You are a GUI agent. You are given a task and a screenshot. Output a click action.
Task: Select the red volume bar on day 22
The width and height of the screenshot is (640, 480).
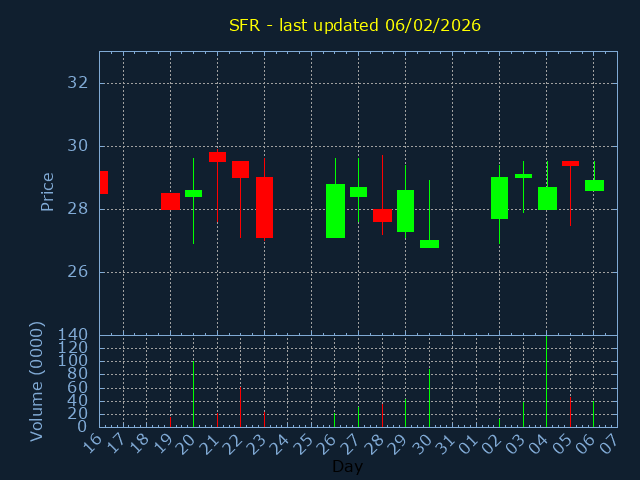[x=240, y=407]
